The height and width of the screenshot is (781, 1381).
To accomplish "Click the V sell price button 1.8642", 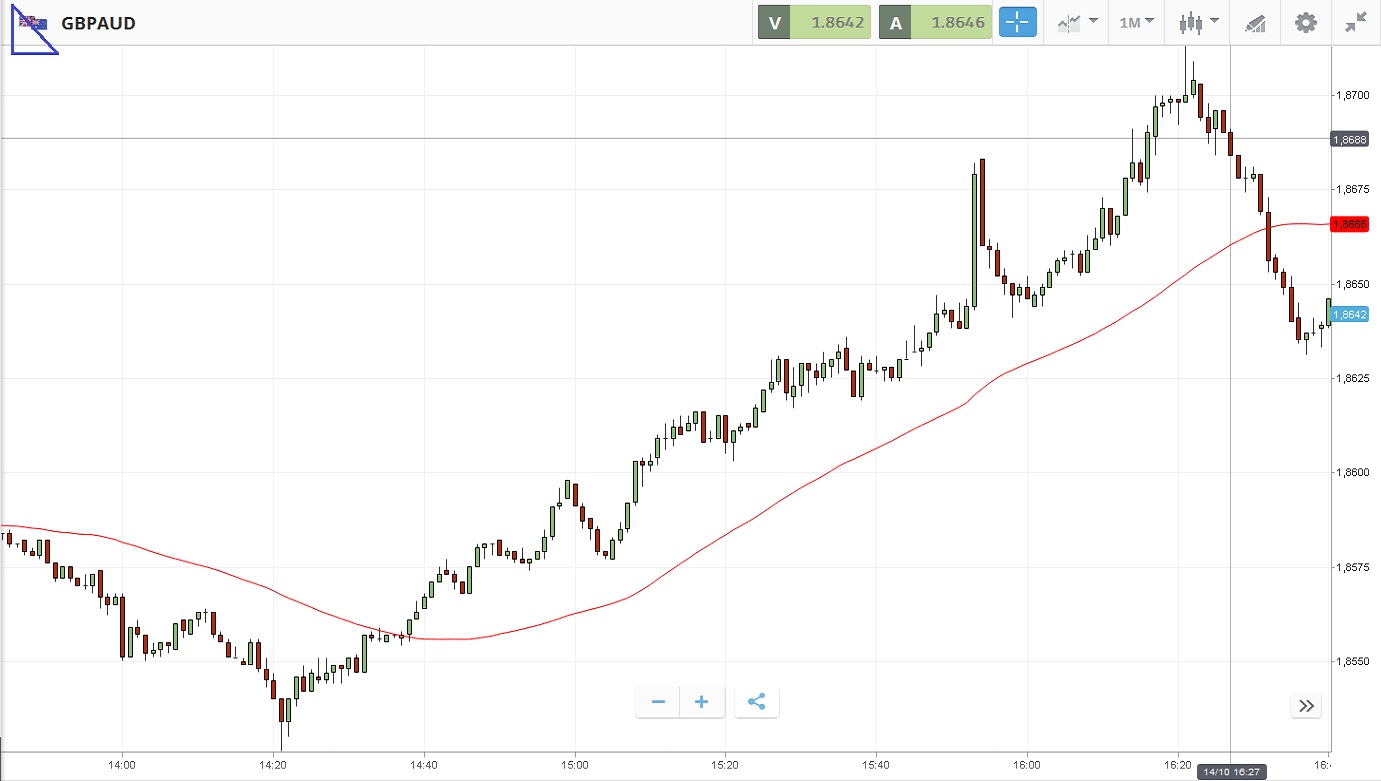I will [814, 22].
